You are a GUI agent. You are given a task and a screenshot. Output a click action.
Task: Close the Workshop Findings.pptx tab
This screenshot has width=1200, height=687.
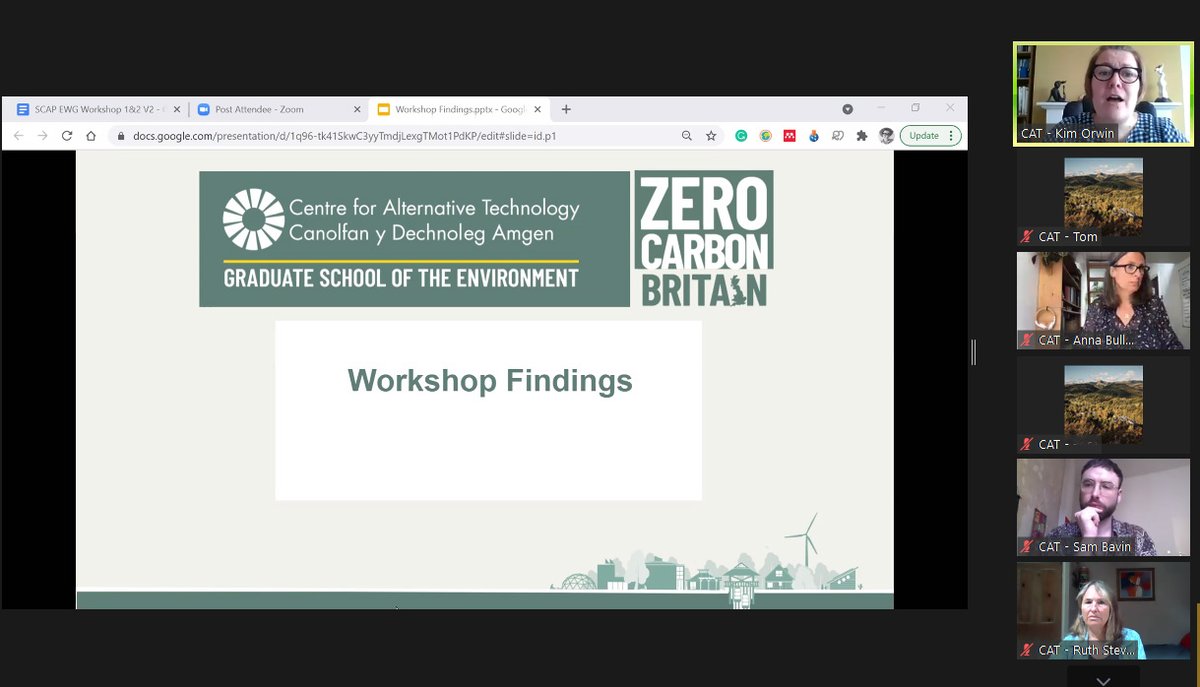tap(537, 109)
